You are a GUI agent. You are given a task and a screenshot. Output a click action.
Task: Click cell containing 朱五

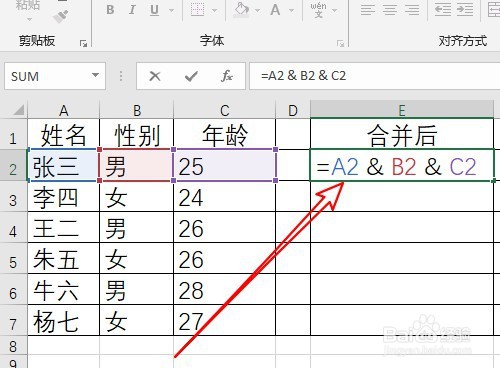pos(64,258)
